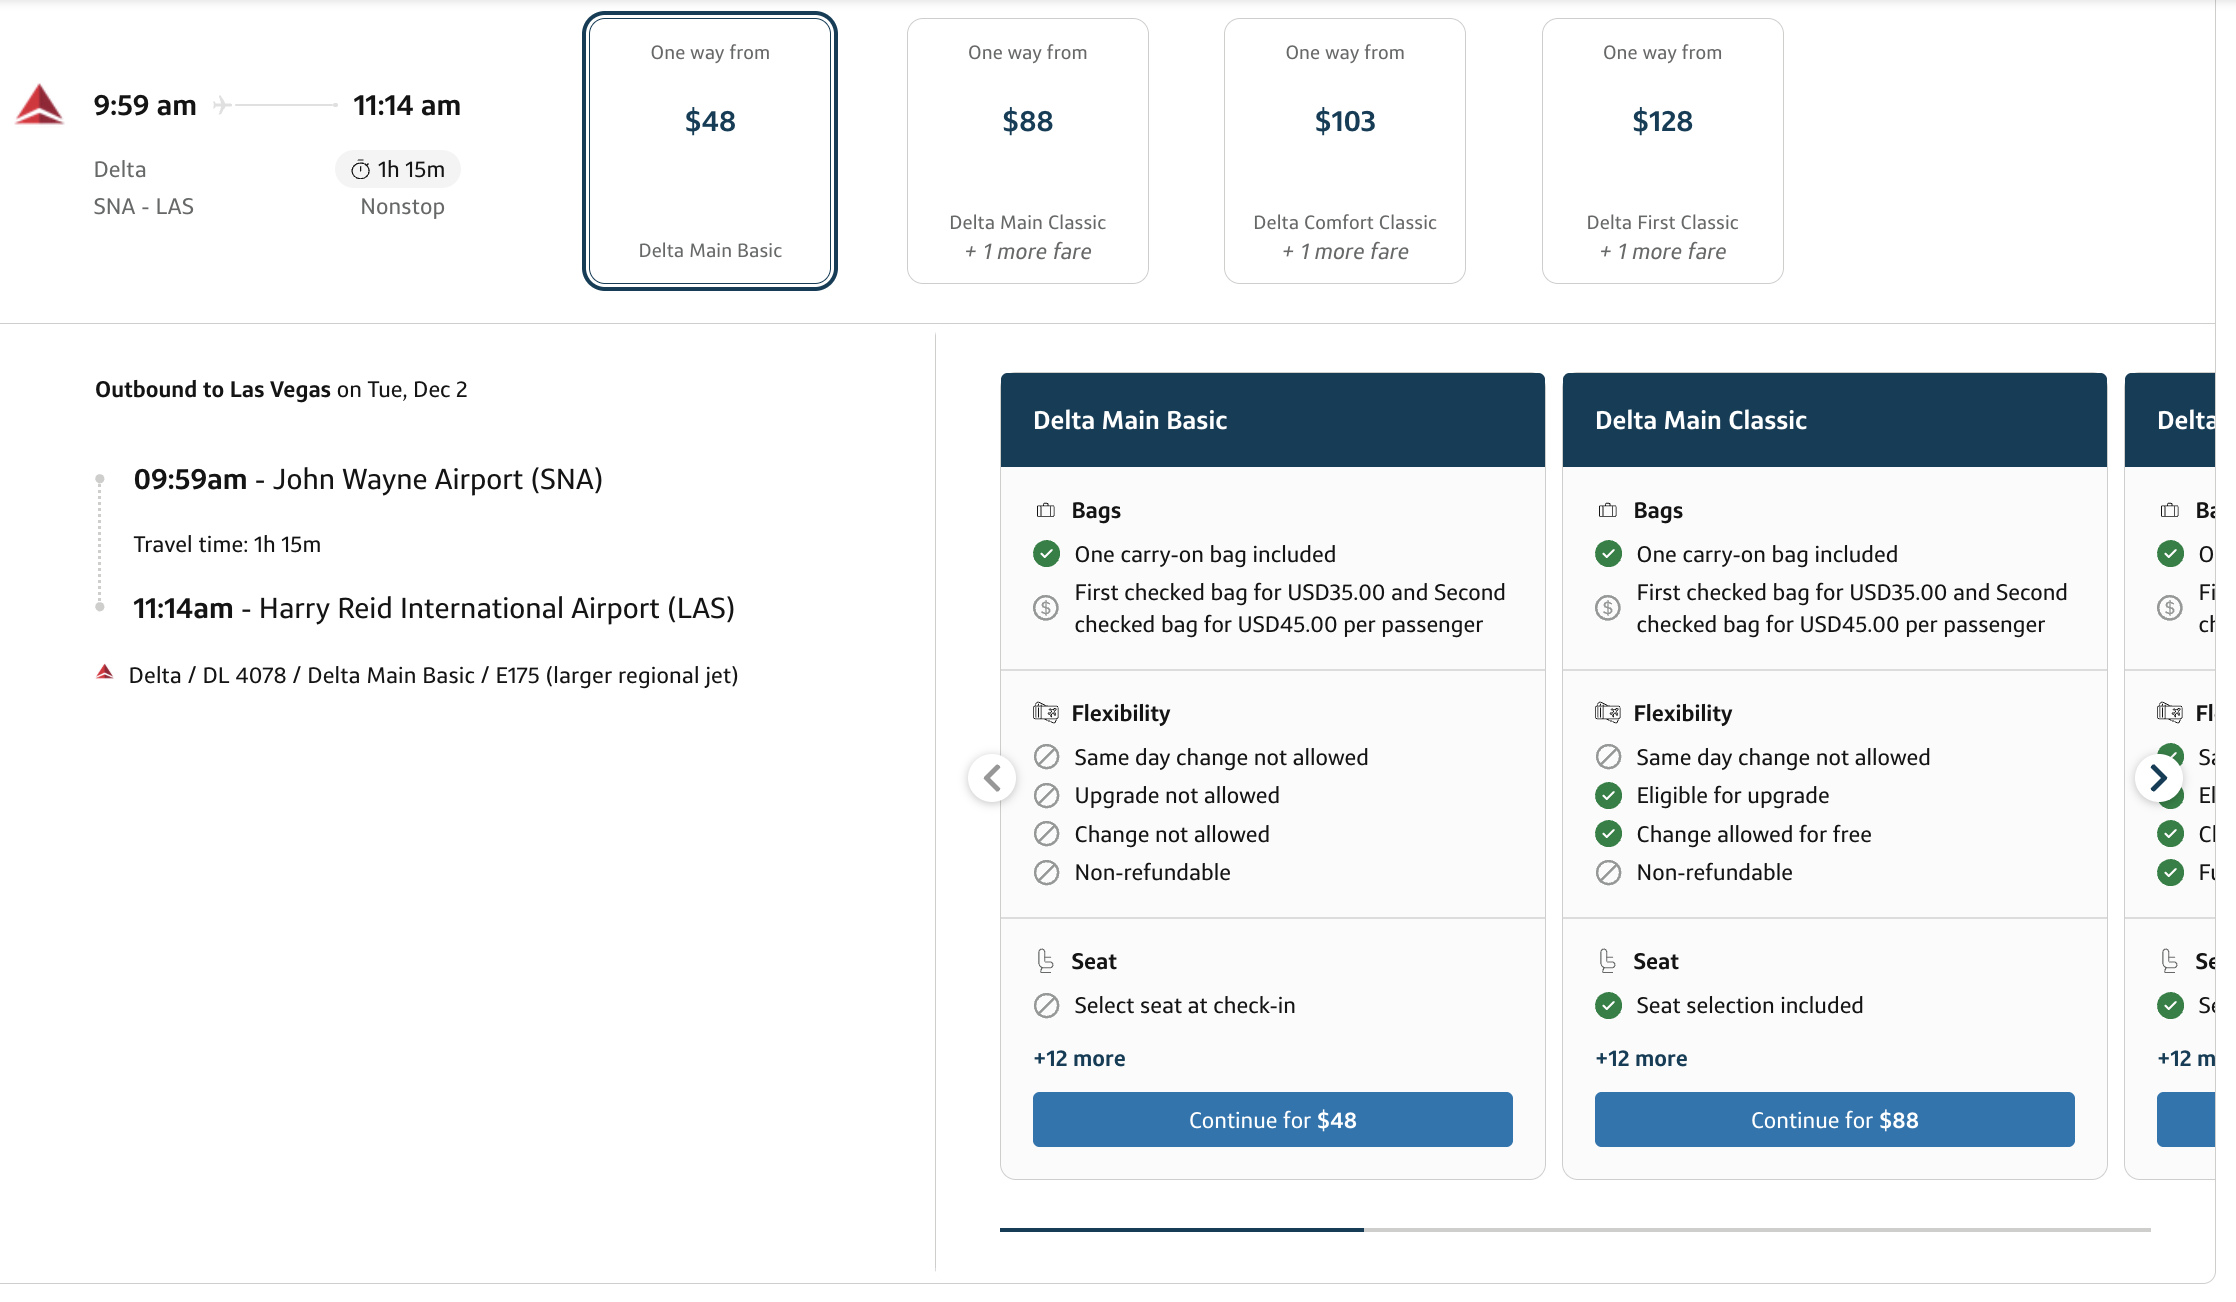Click airplane icon between departure and arrival times

[x=223, y=105]
